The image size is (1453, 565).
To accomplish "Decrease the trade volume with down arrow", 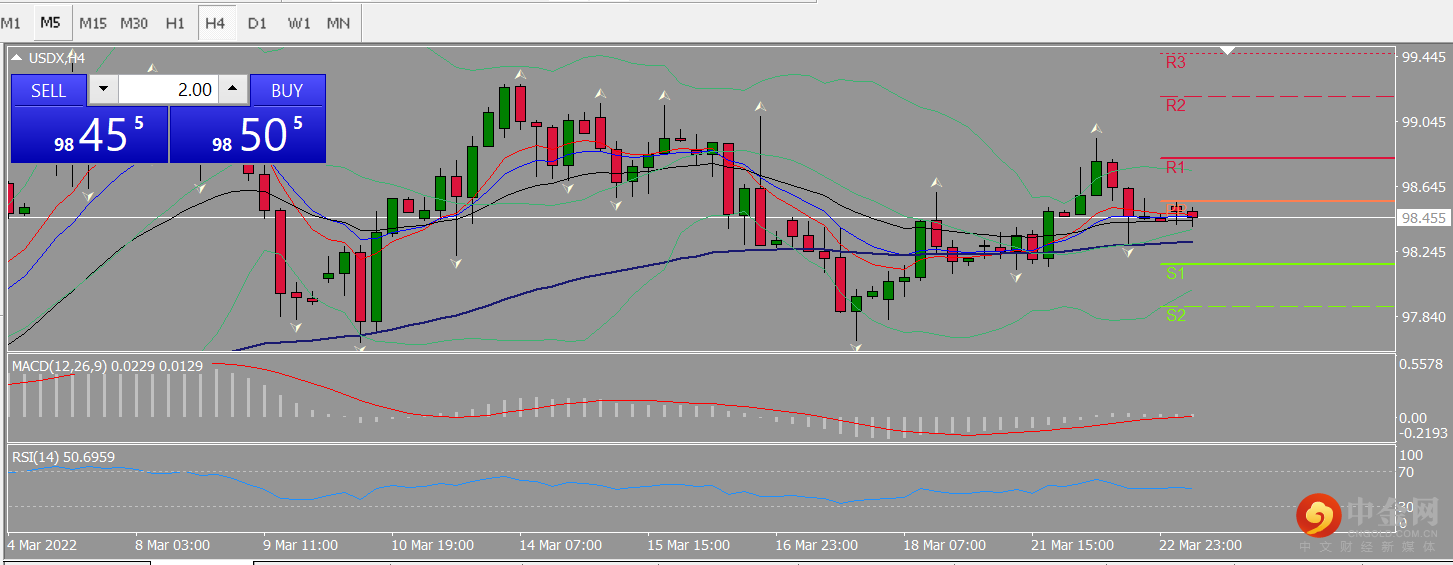I will tap(103, 90).
